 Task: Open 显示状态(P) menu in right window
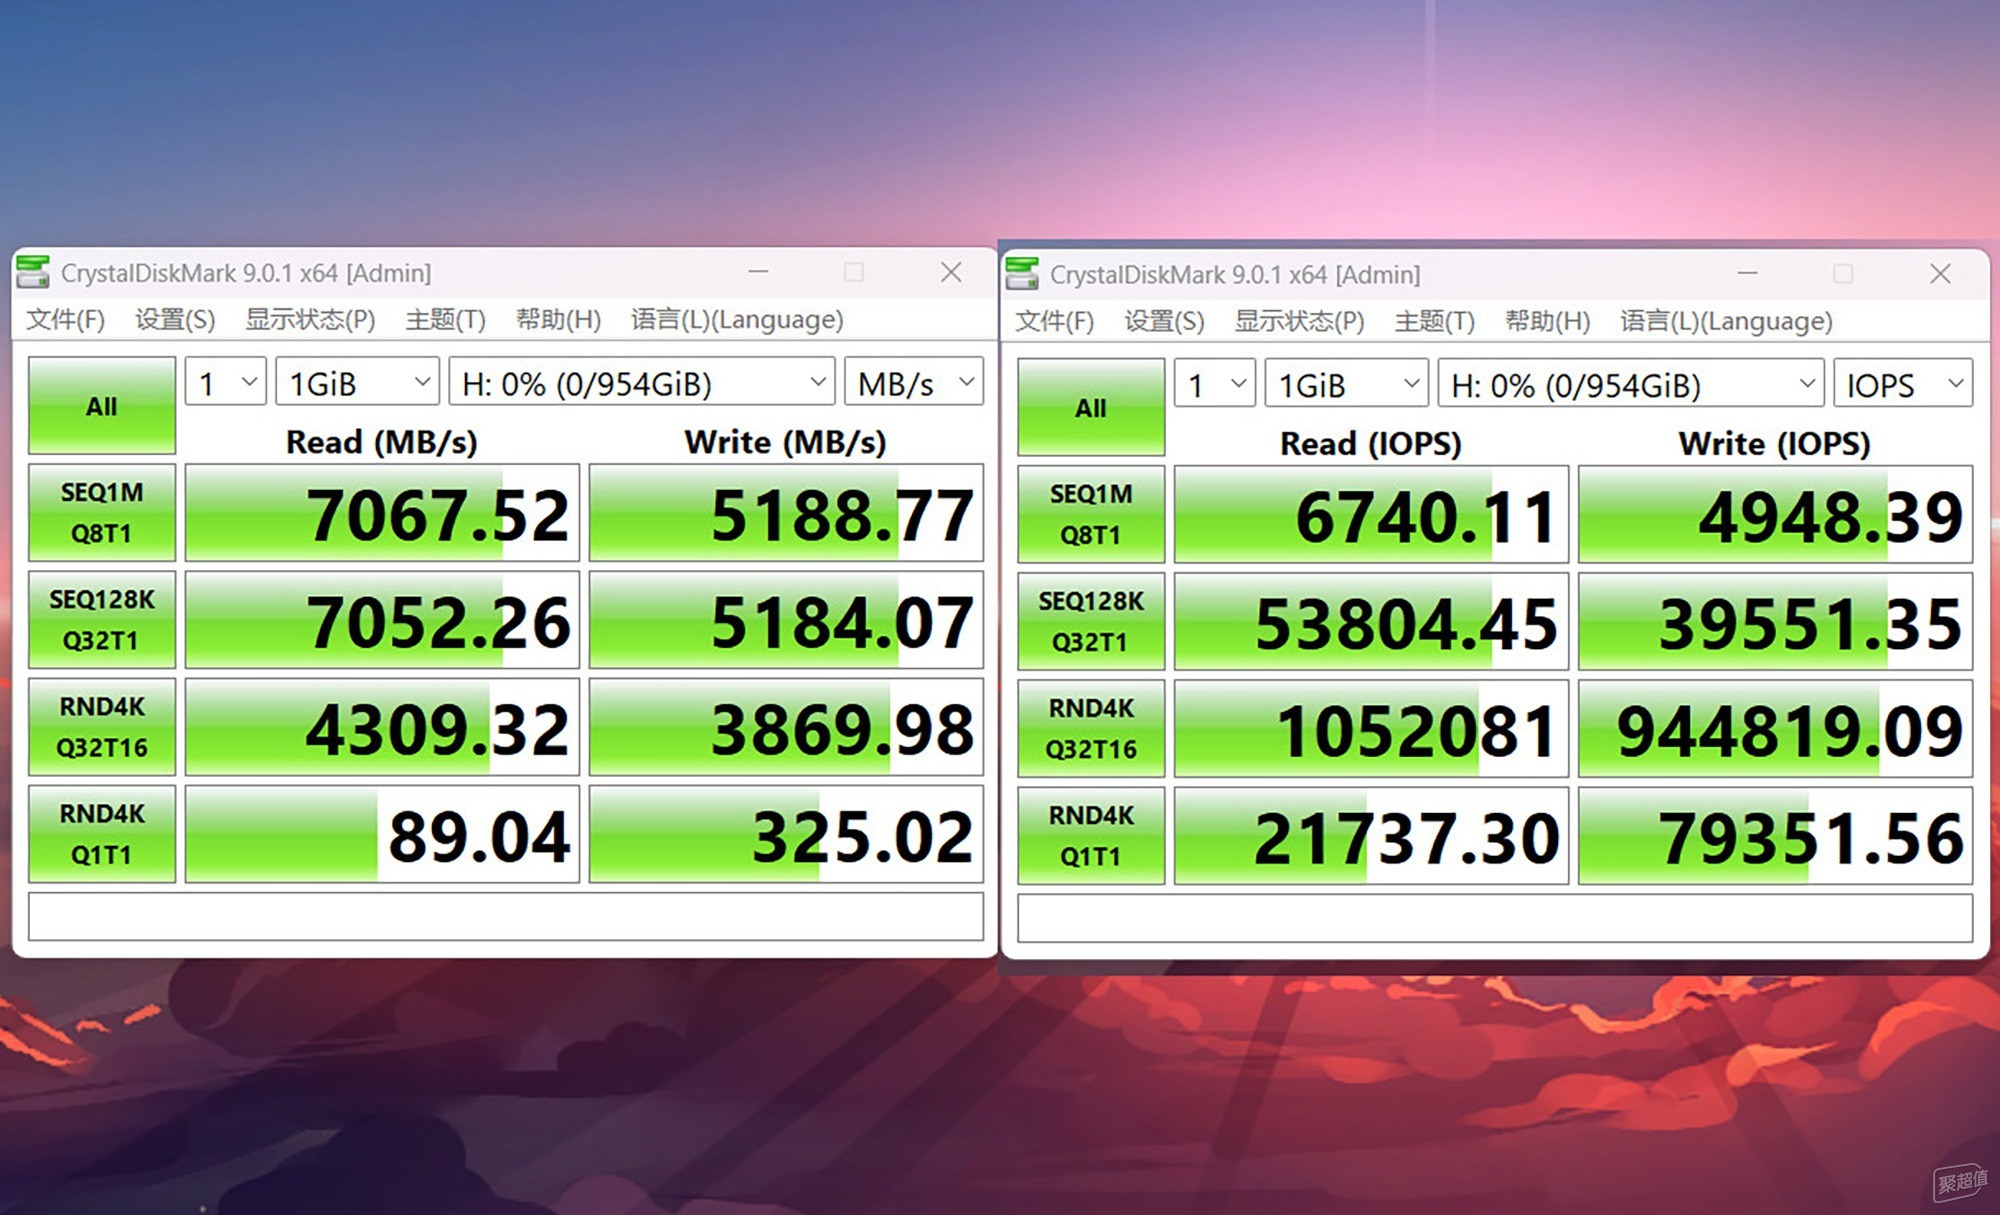tap(1300, 322)
